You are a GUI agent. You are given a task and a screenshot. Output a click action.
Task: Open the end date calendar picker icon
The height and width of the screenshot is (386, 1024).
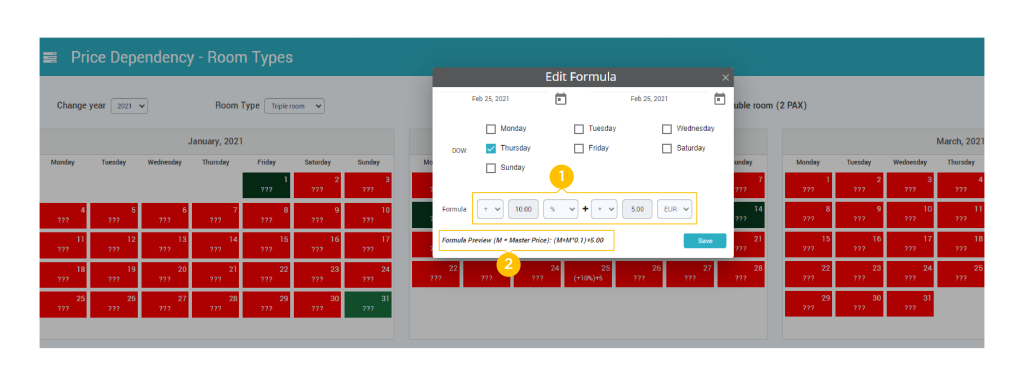719,99
